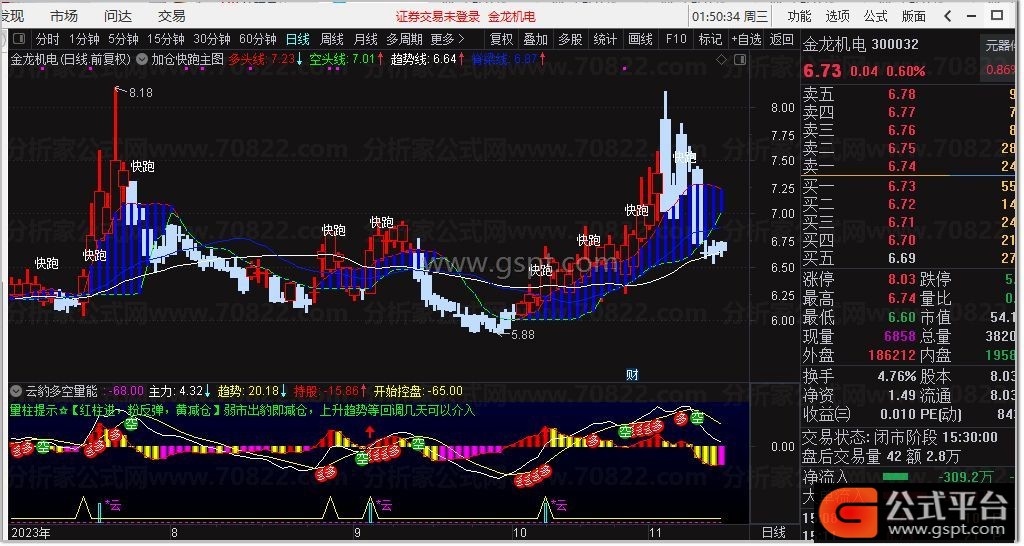Open the 公式 menu
This screenshot has width=1024, height=546.
(x=876, y=16)
